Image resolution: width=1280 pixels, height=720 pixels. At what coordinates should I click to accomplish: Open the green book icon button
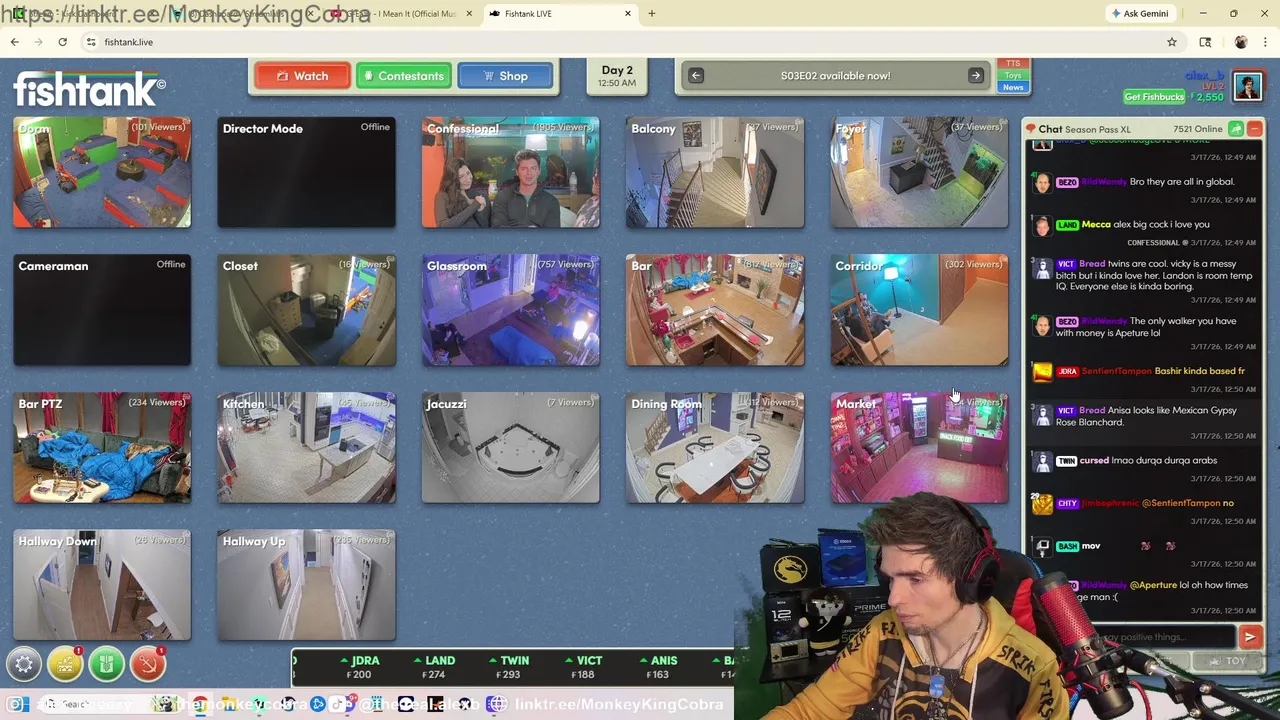coord(106,664)
